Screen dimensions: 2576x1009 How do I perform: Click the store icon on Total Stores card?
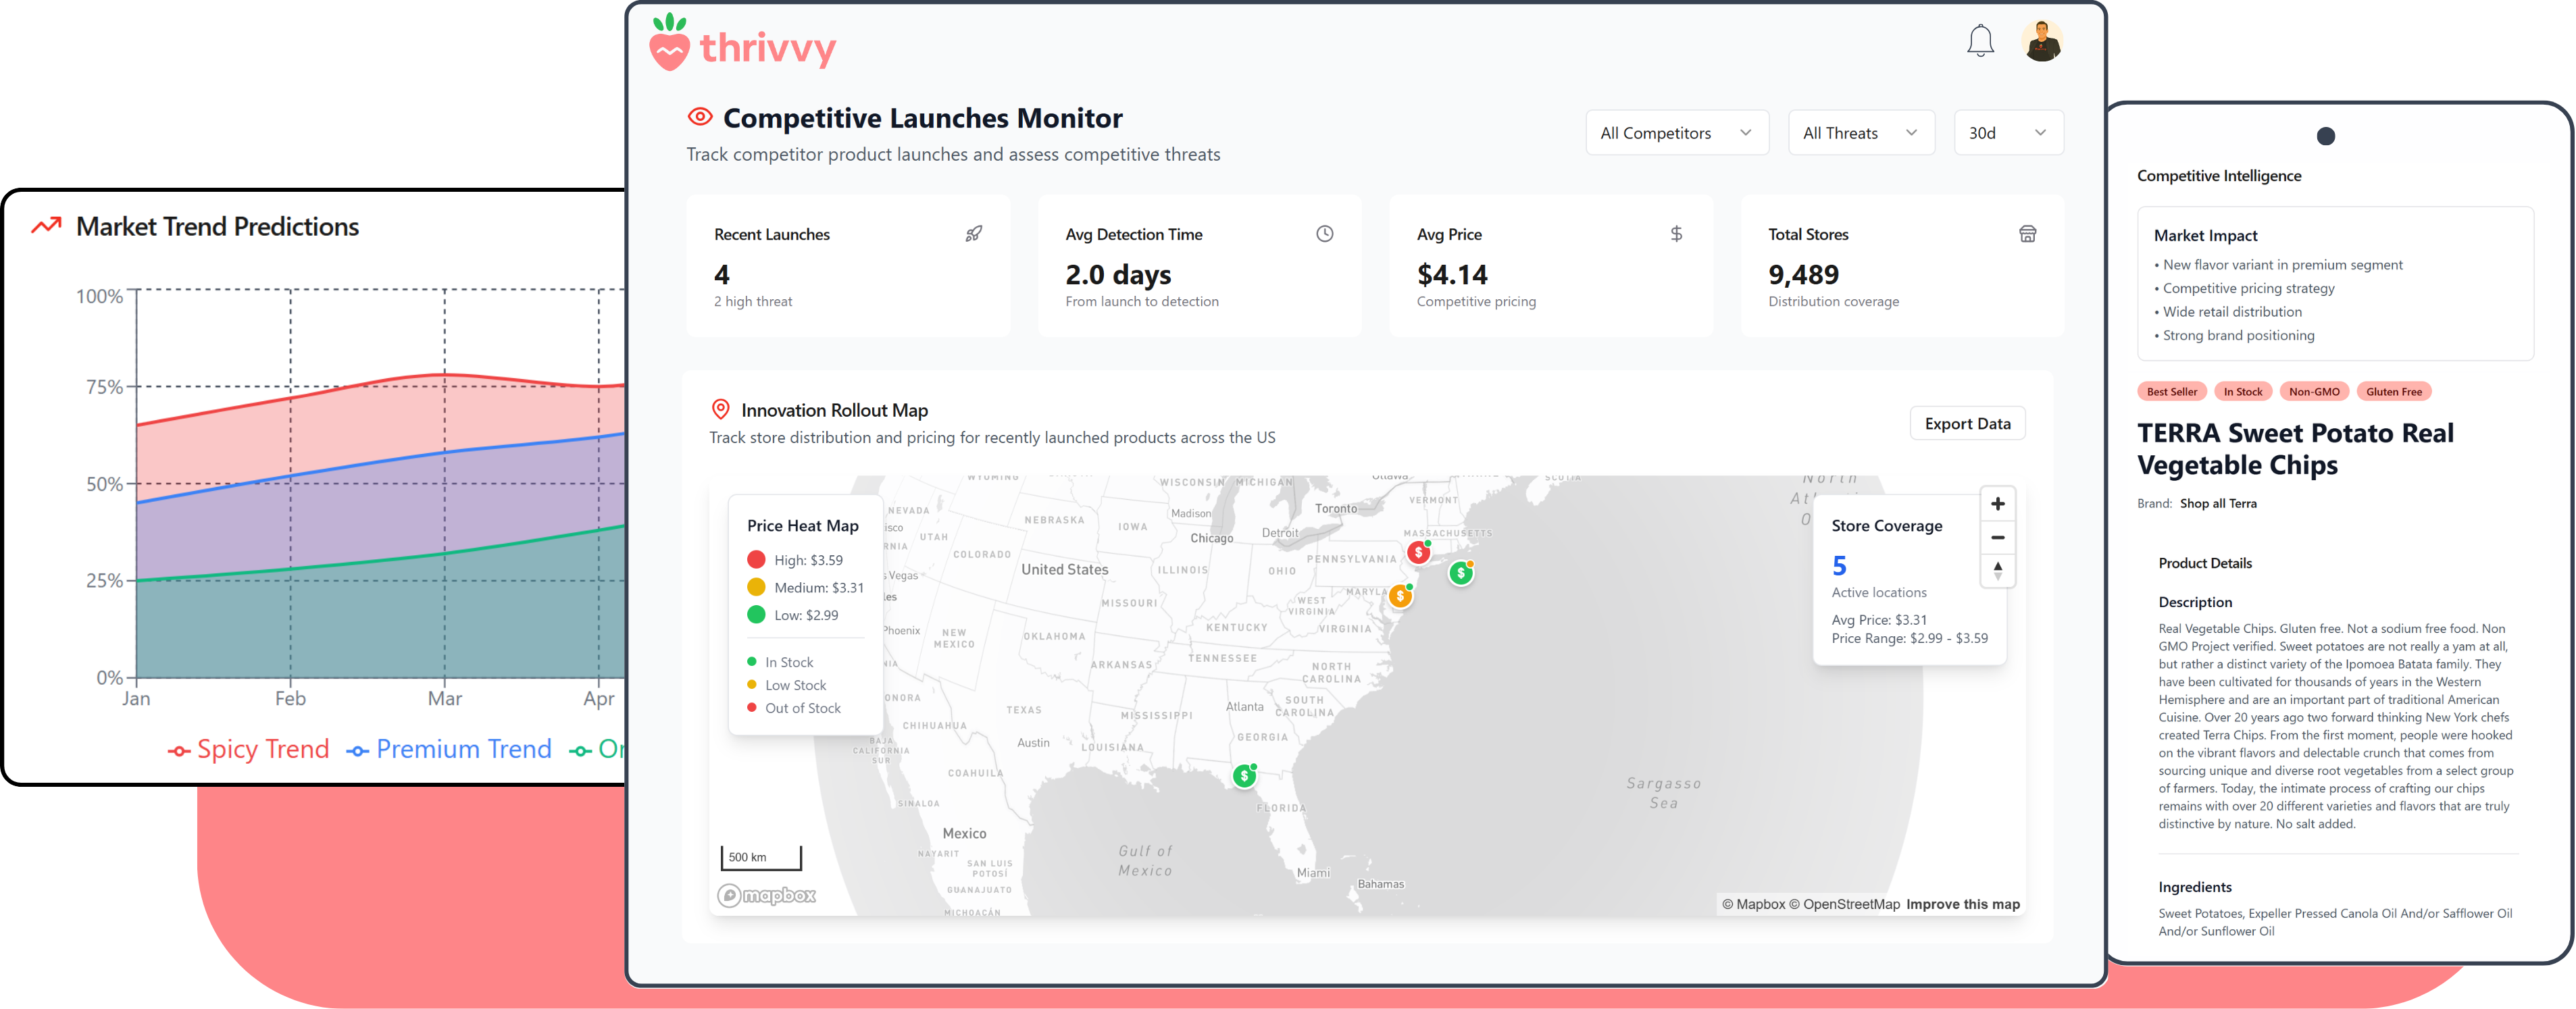pyautogui.click(x=2027, y=234)
